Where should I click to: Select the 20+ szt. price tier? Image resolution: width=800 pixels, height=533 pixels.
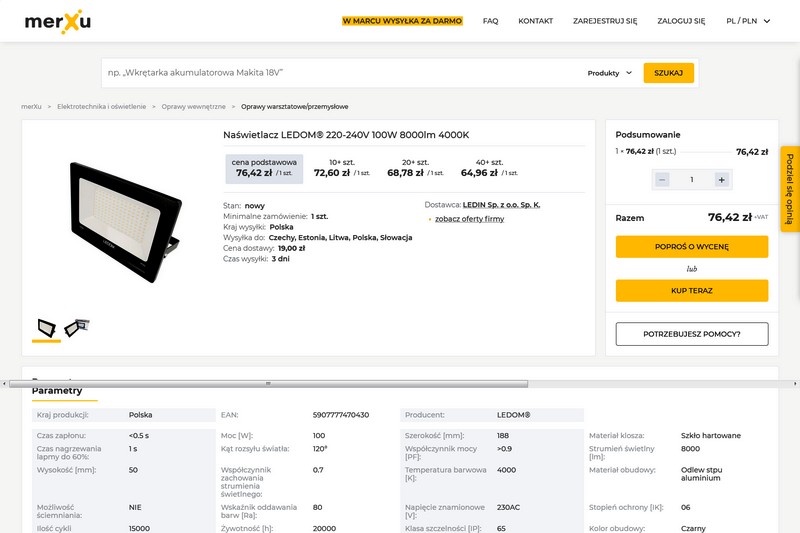(415, 169)
